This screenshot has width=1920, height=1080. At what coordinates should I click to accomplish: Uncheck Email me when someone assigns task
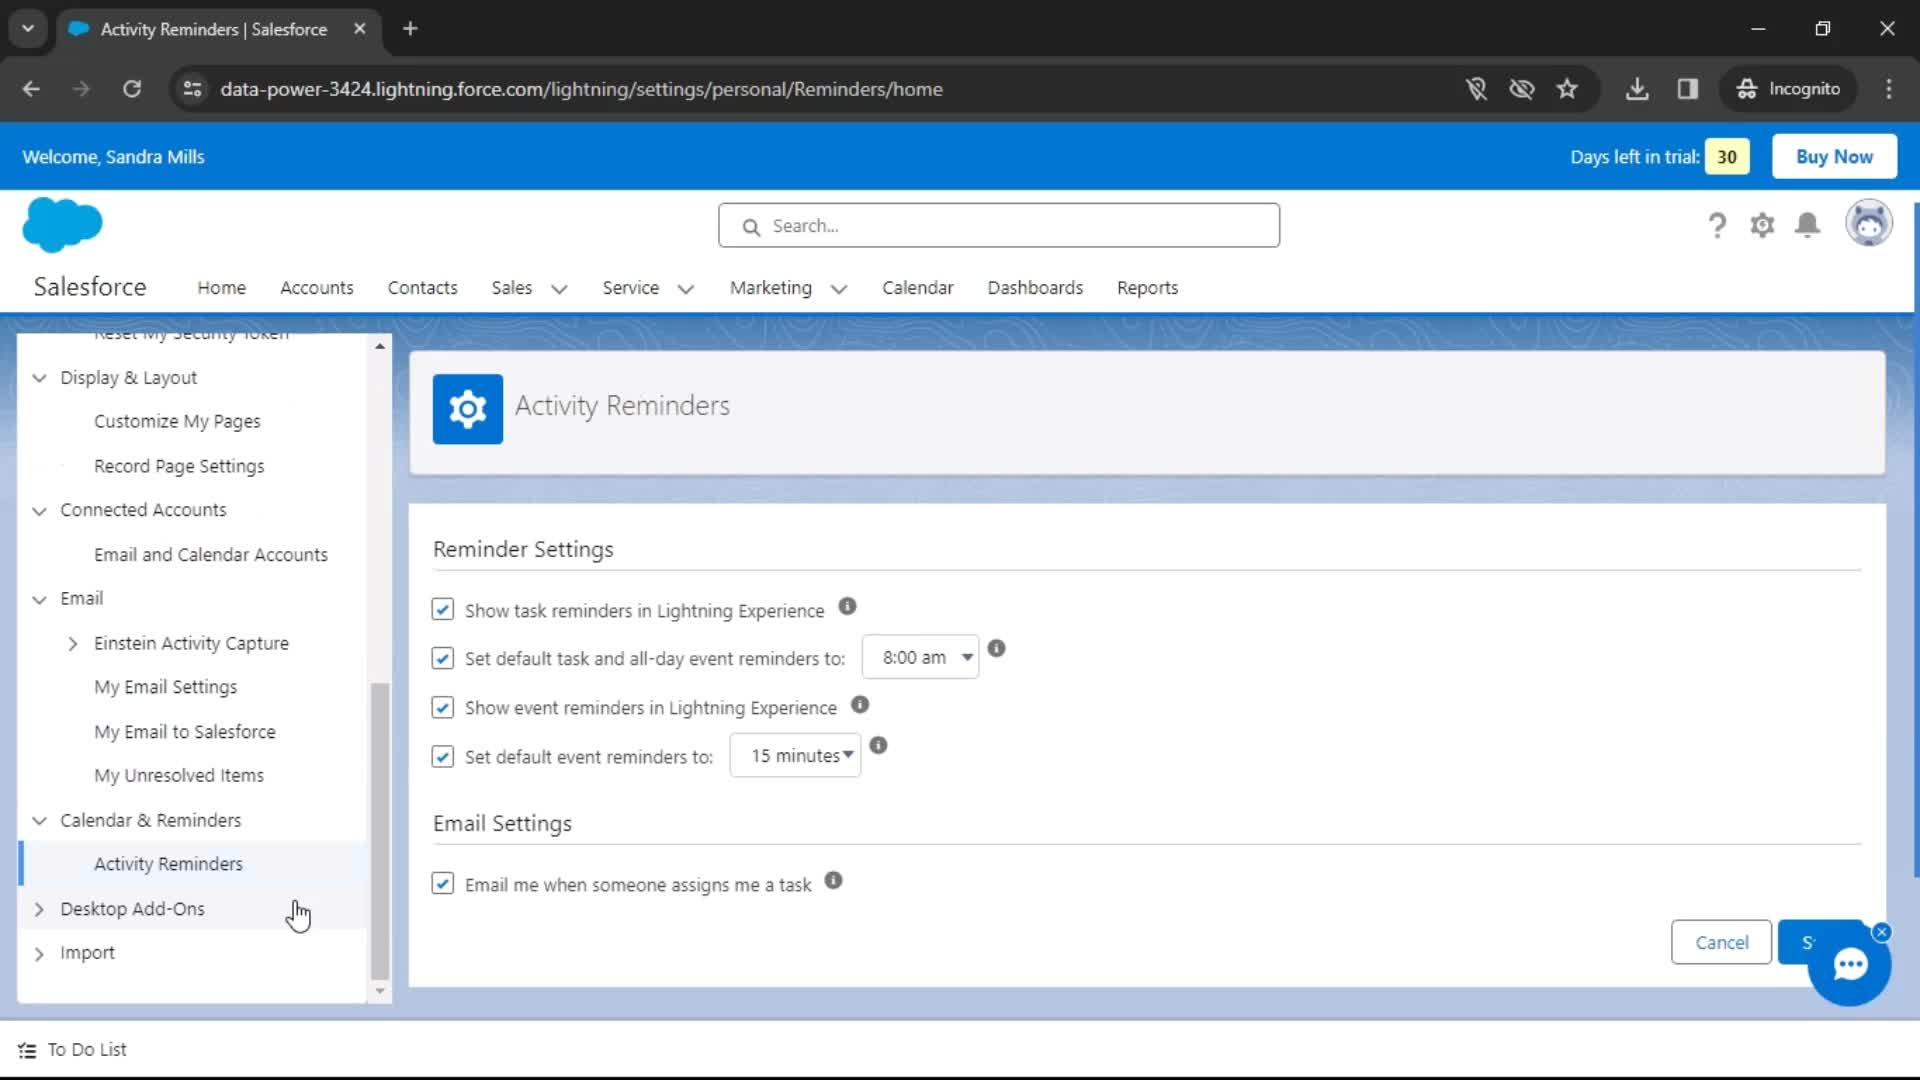442,884
